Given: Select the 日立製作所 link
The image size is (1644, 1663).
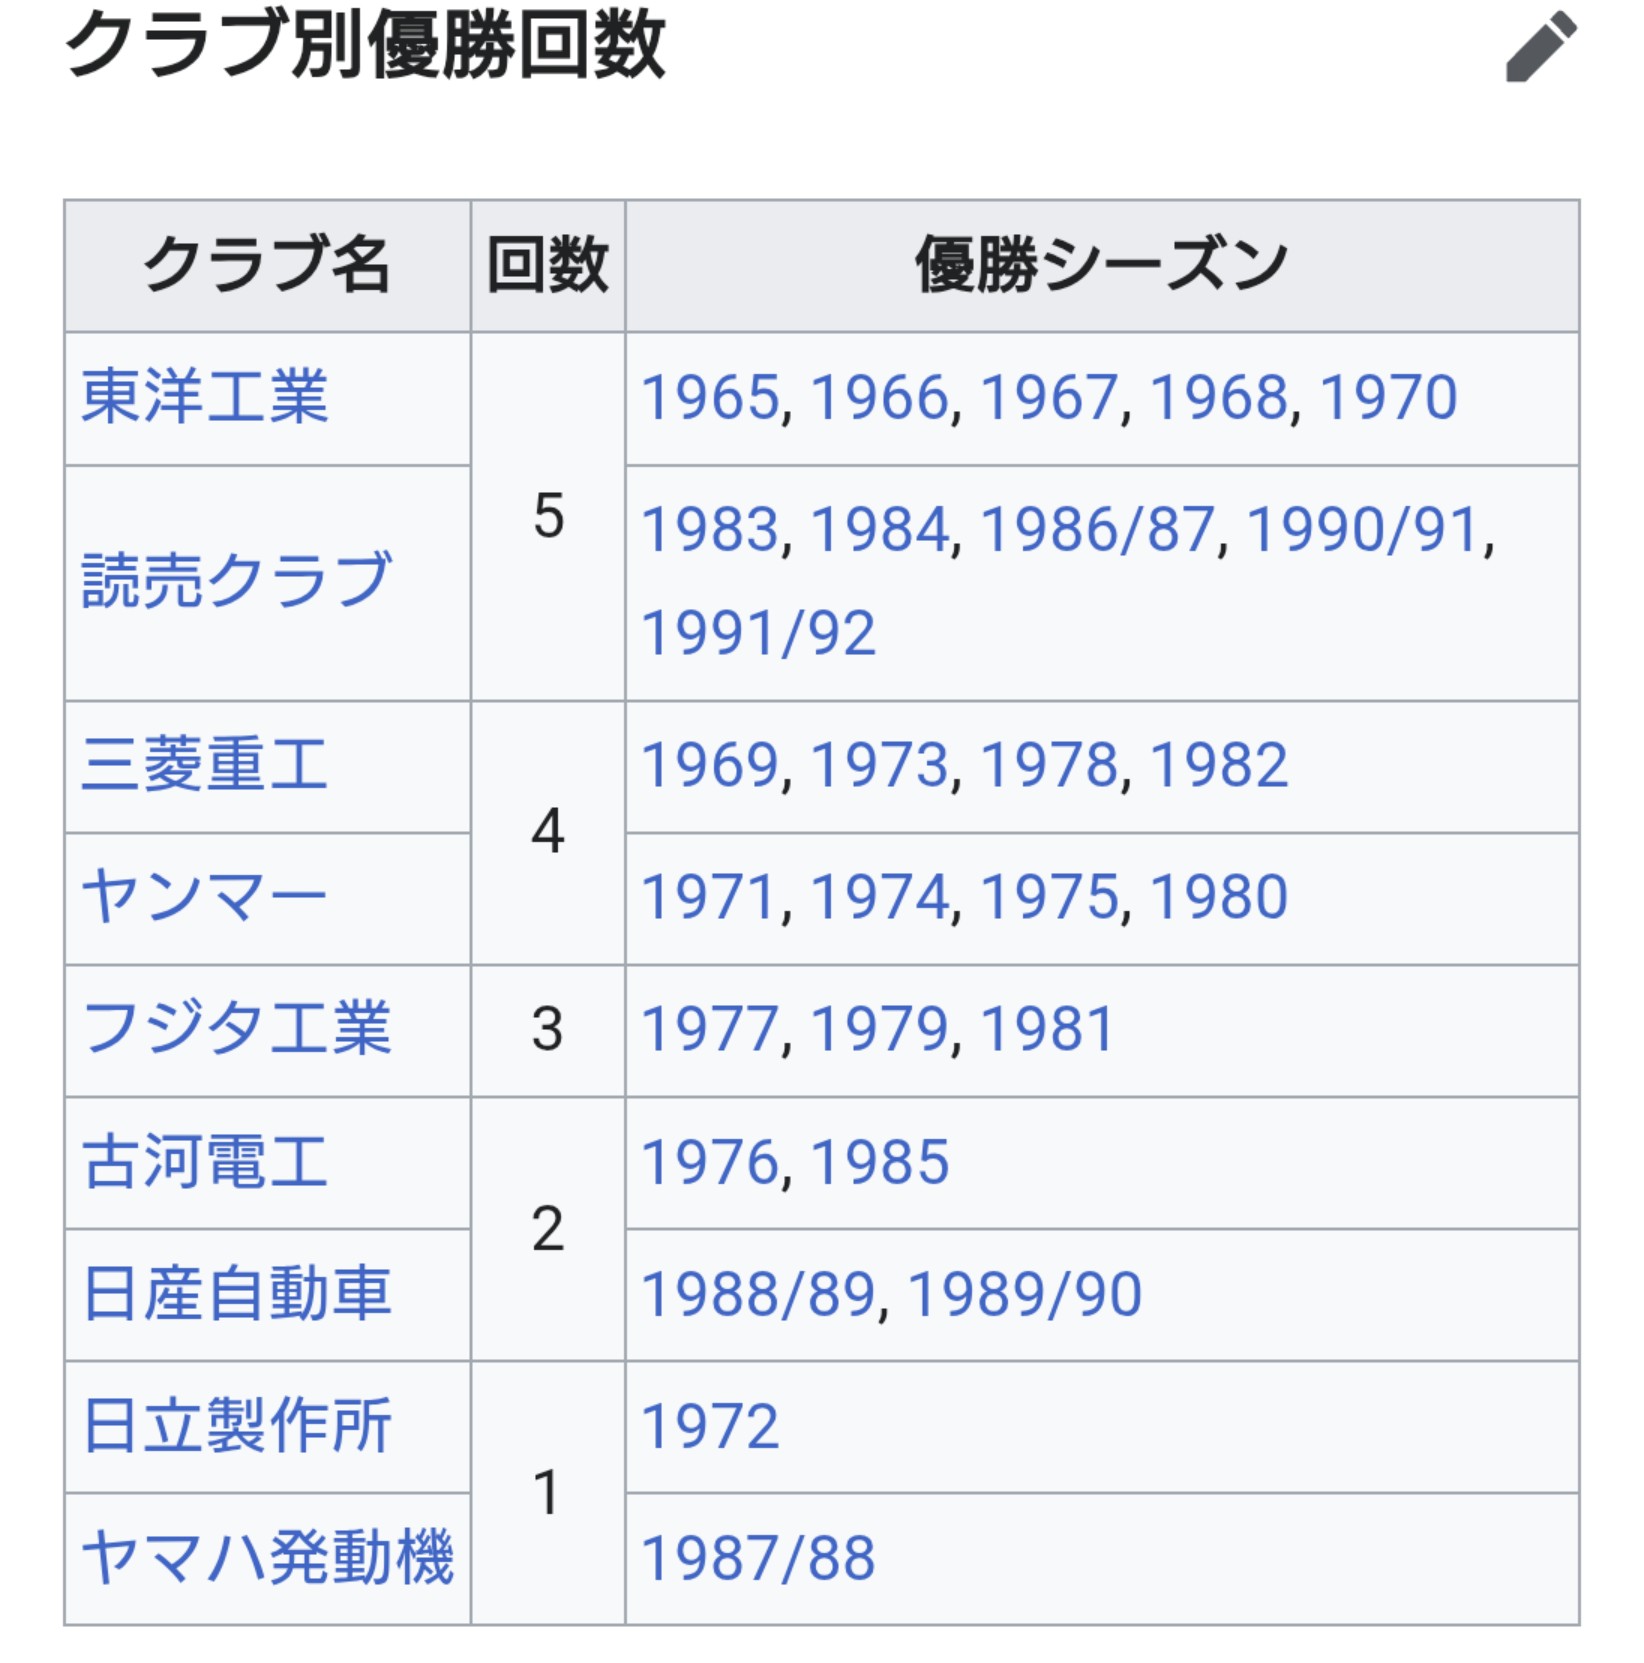Looking at the screenshot, I should [236, 1426].
